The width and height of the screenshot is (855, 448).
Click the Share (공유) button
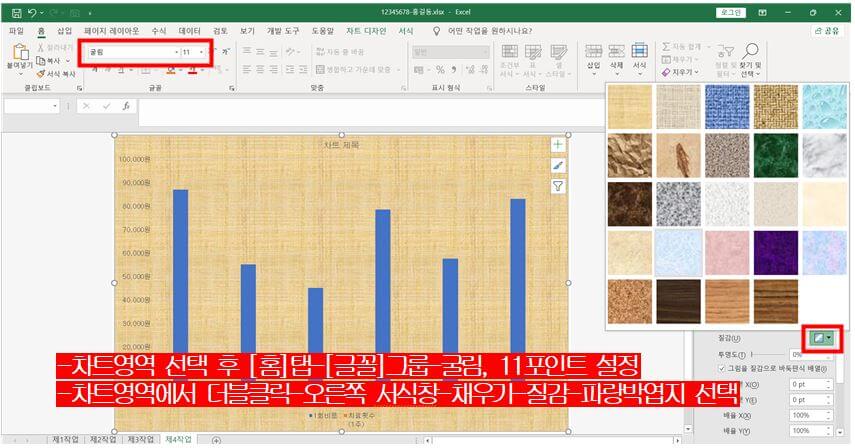click(827, 31)
